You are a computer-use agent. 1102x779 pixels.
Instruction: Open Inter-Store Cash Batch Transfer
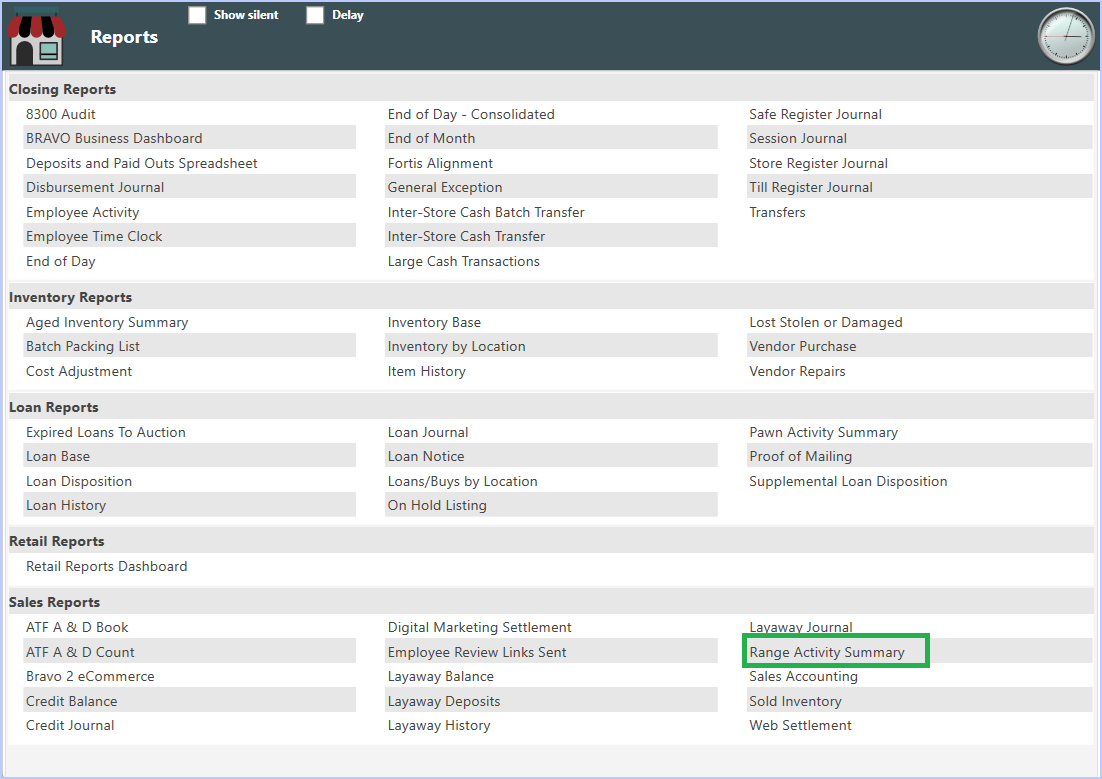(x=486, y=212)
